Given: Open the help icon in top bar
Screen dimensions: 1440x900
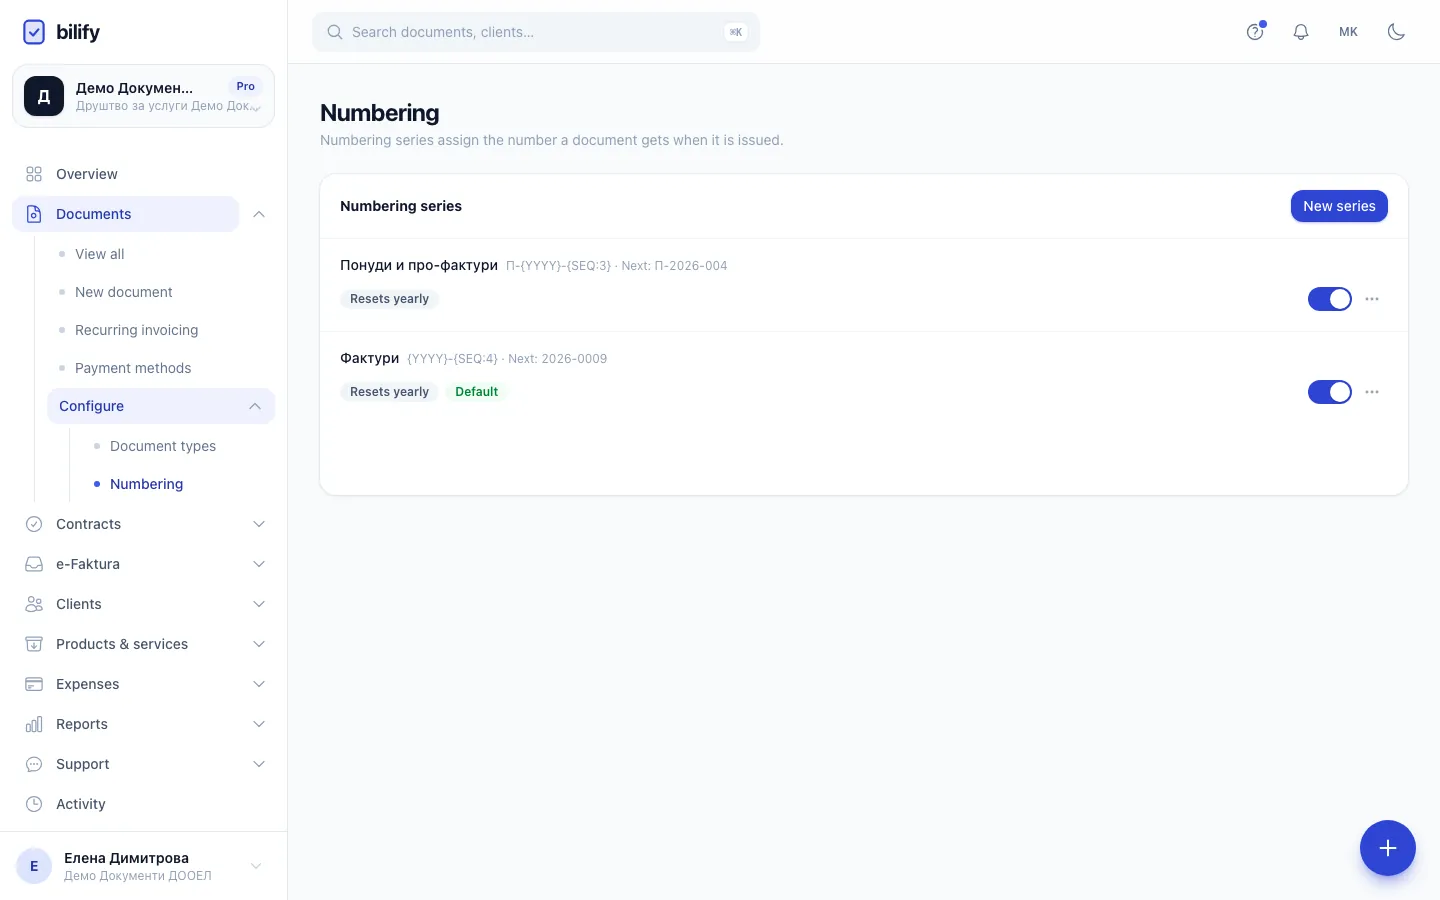Looking at the screenshot, I should (1255, 32).
